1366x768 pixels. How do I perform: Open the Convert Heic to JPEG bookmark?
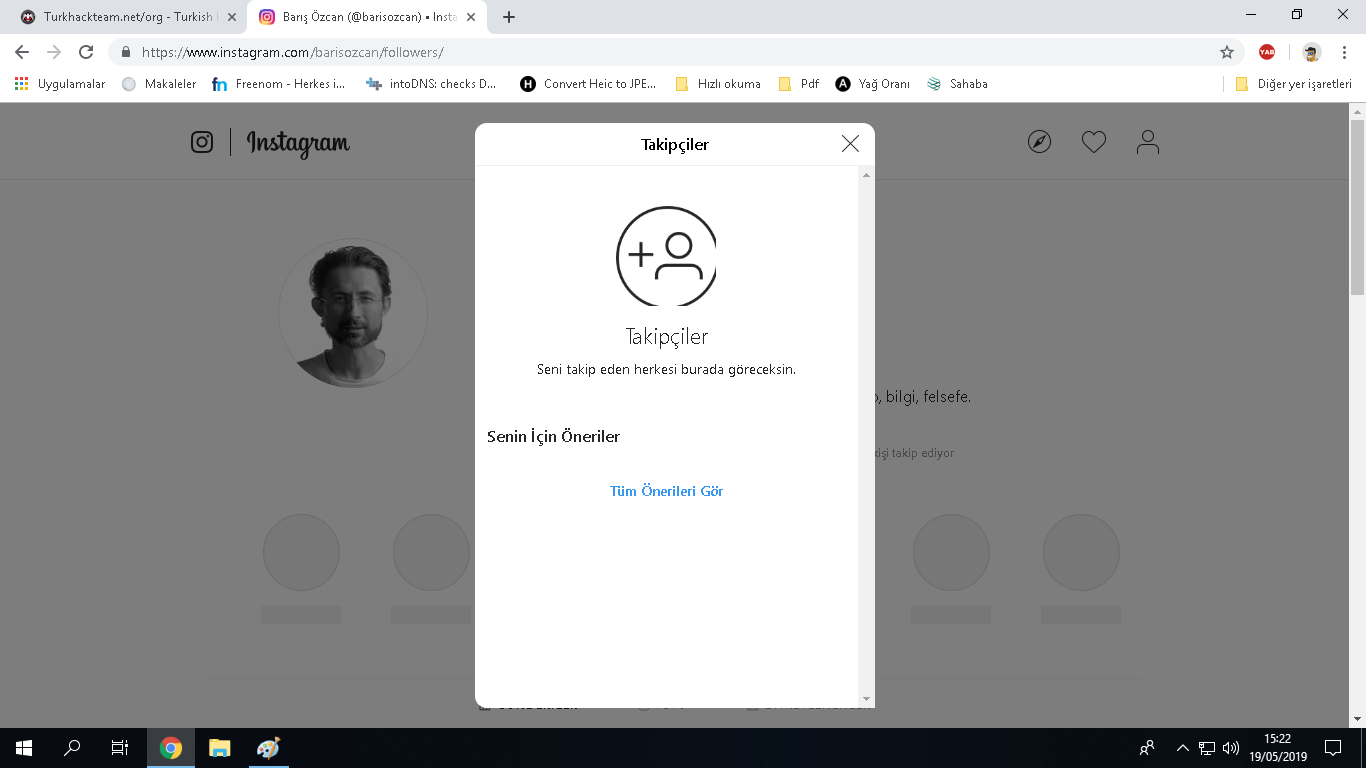click(588, 84)
